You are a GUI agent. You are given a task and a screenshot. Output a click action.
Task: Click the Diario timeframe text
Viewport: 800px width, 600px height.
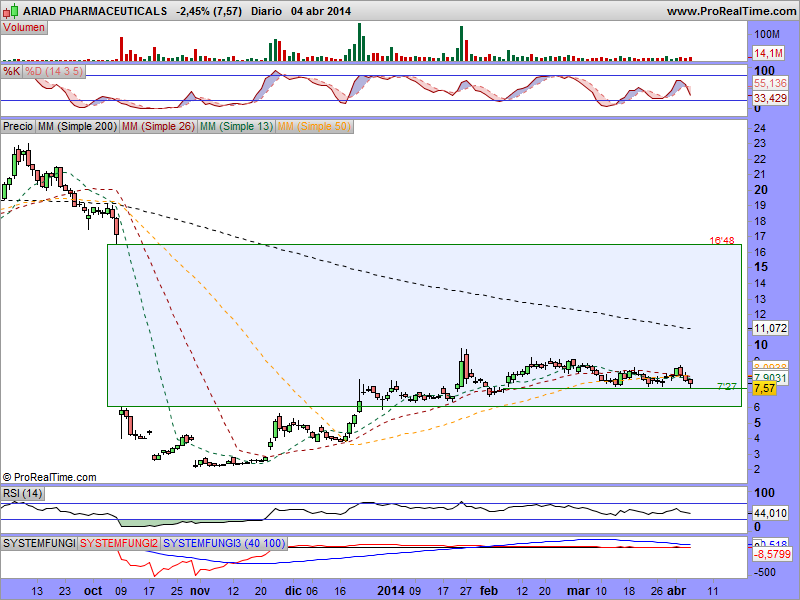click(266, 11)
